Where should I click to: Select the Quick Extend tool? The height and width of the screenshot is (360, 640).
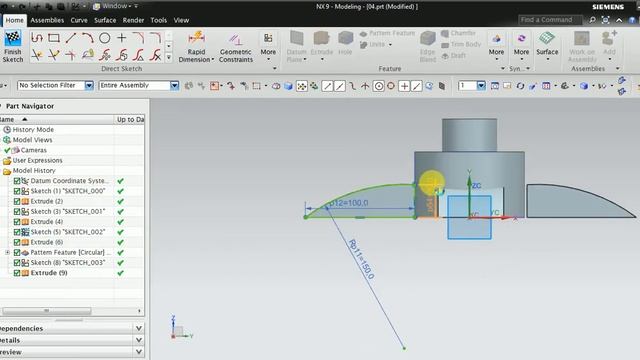(x=53, y=54)
